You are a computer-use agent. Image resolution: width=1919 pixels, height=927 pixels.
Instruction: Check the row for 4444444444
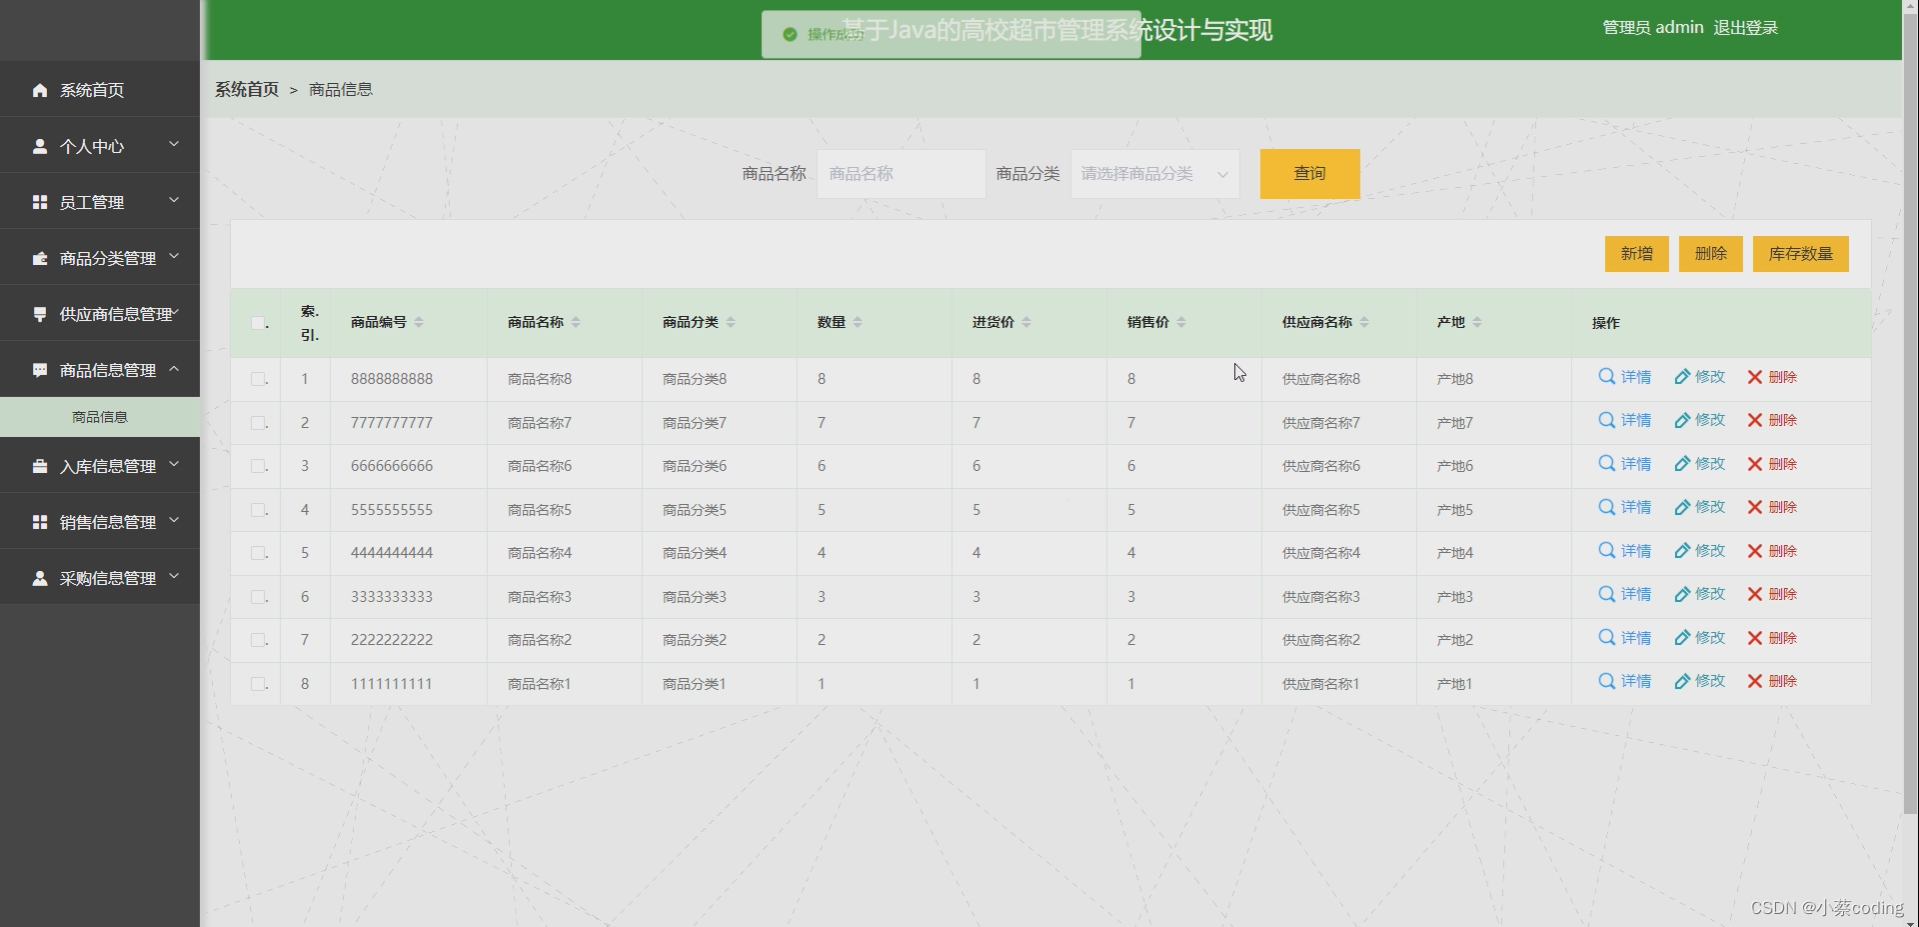pyautogui.click(x=258, y=553)
